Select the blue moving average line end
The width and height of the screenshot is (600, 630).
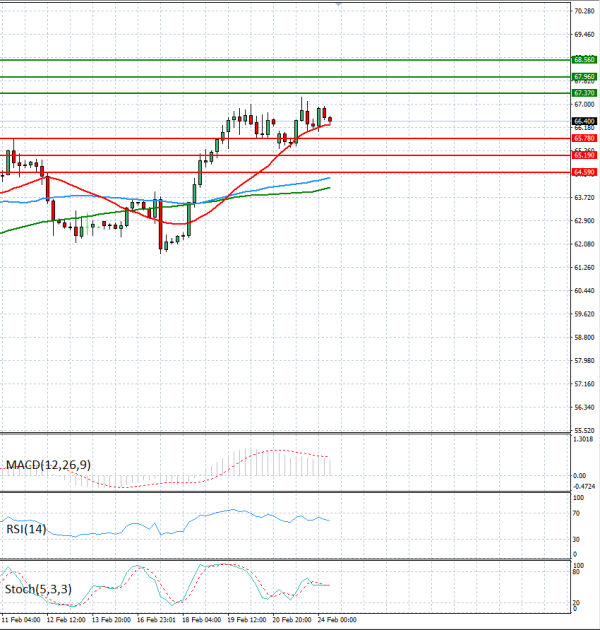pyautogui.click(x=328, y=178)
